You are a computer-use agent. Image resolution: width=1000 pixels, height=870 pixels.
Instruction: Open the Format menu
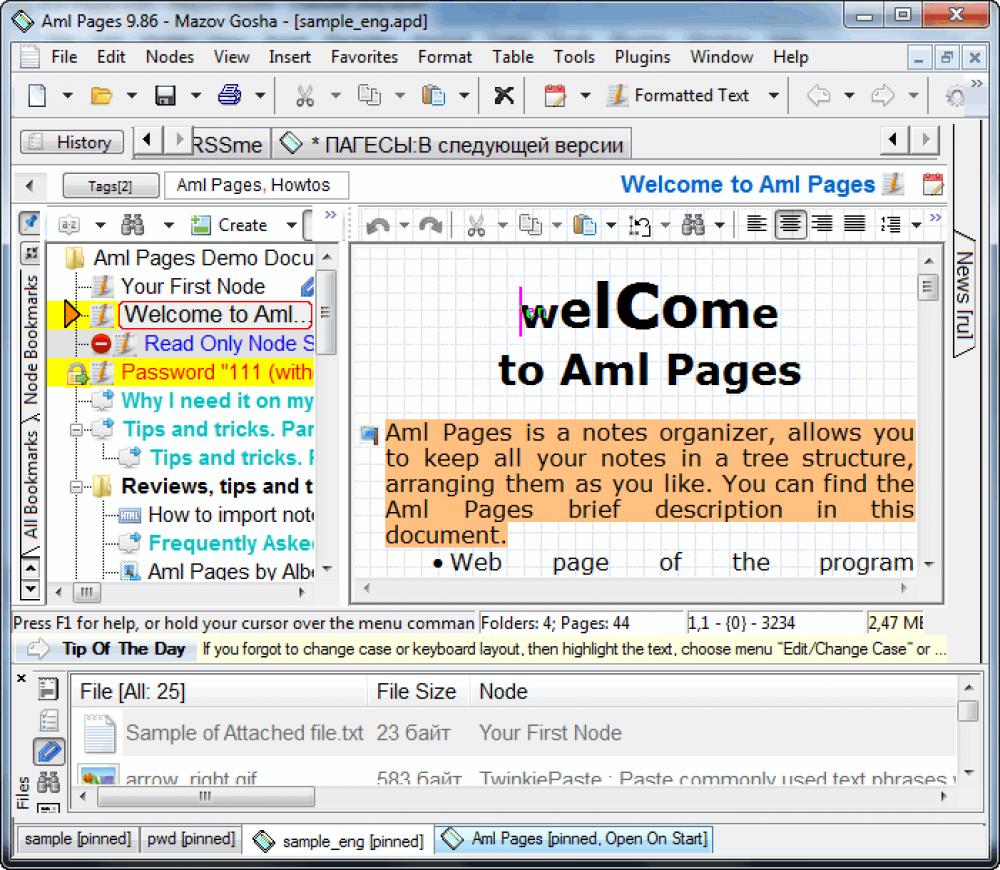[444, 57]
